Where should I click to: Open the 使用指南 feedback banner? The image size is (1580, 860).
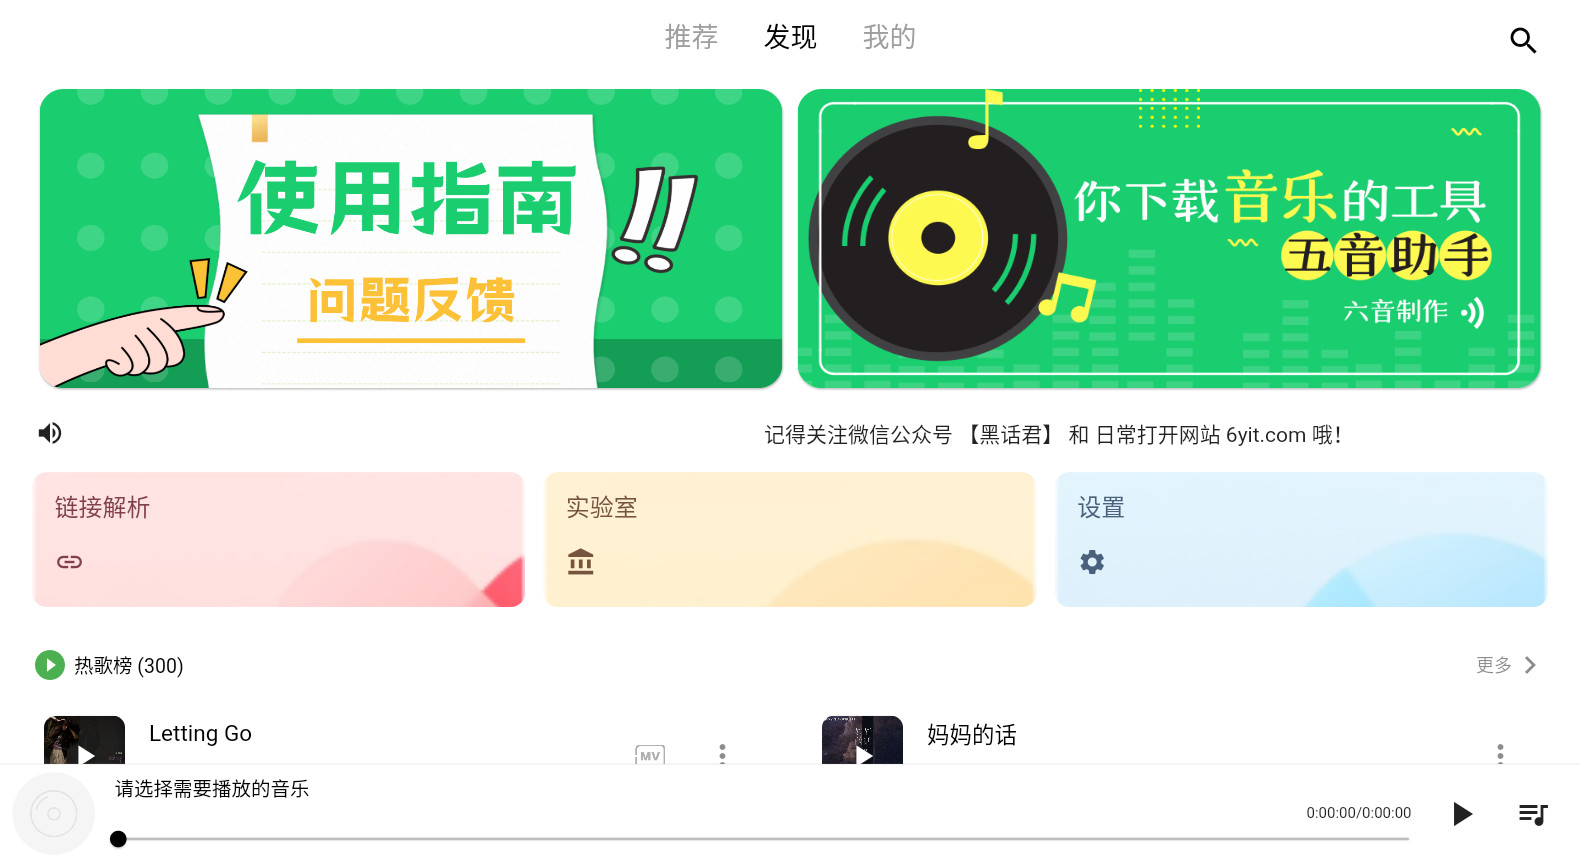411,238
